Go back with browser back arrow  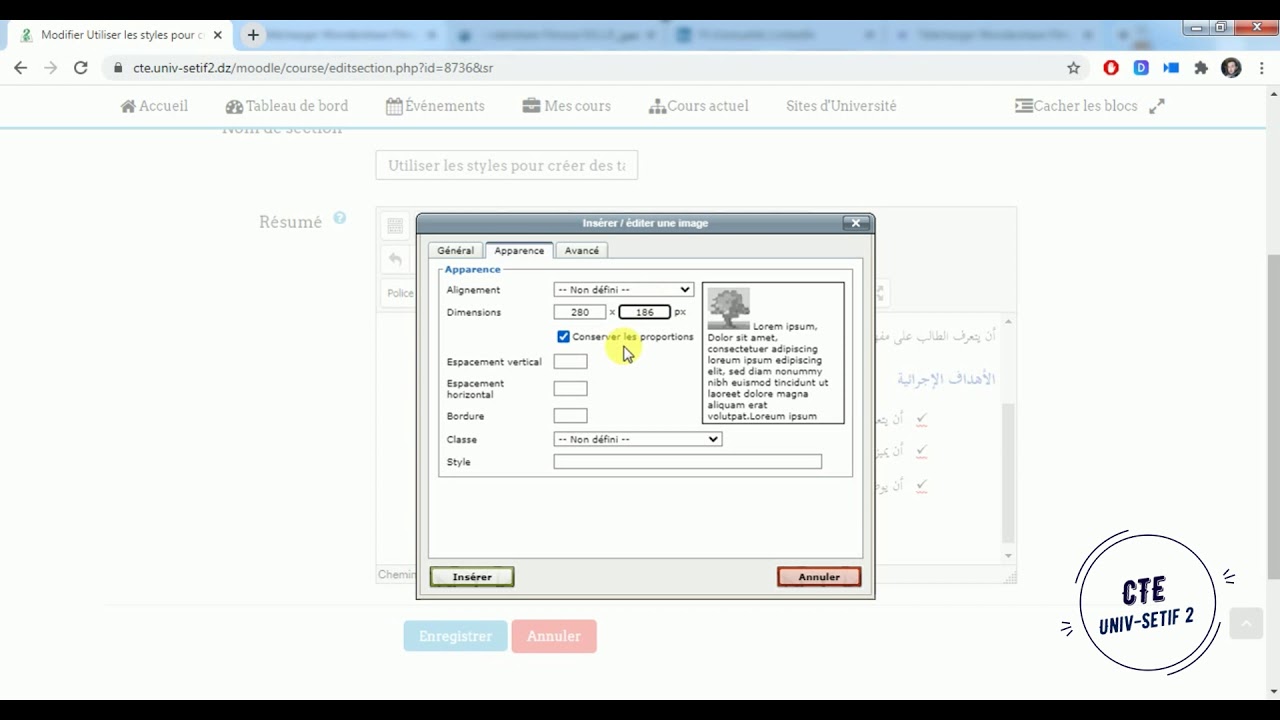point(21,68)
